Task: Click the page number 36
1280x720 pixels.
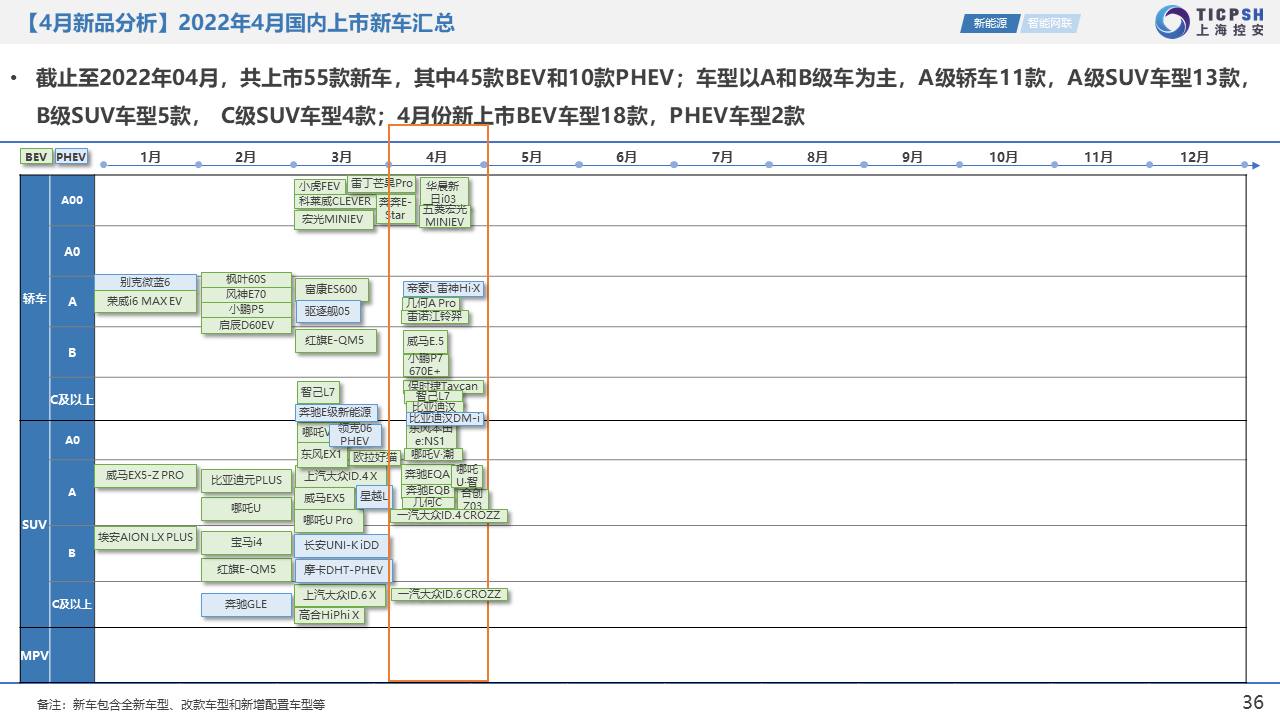Action: [1252, 701]
